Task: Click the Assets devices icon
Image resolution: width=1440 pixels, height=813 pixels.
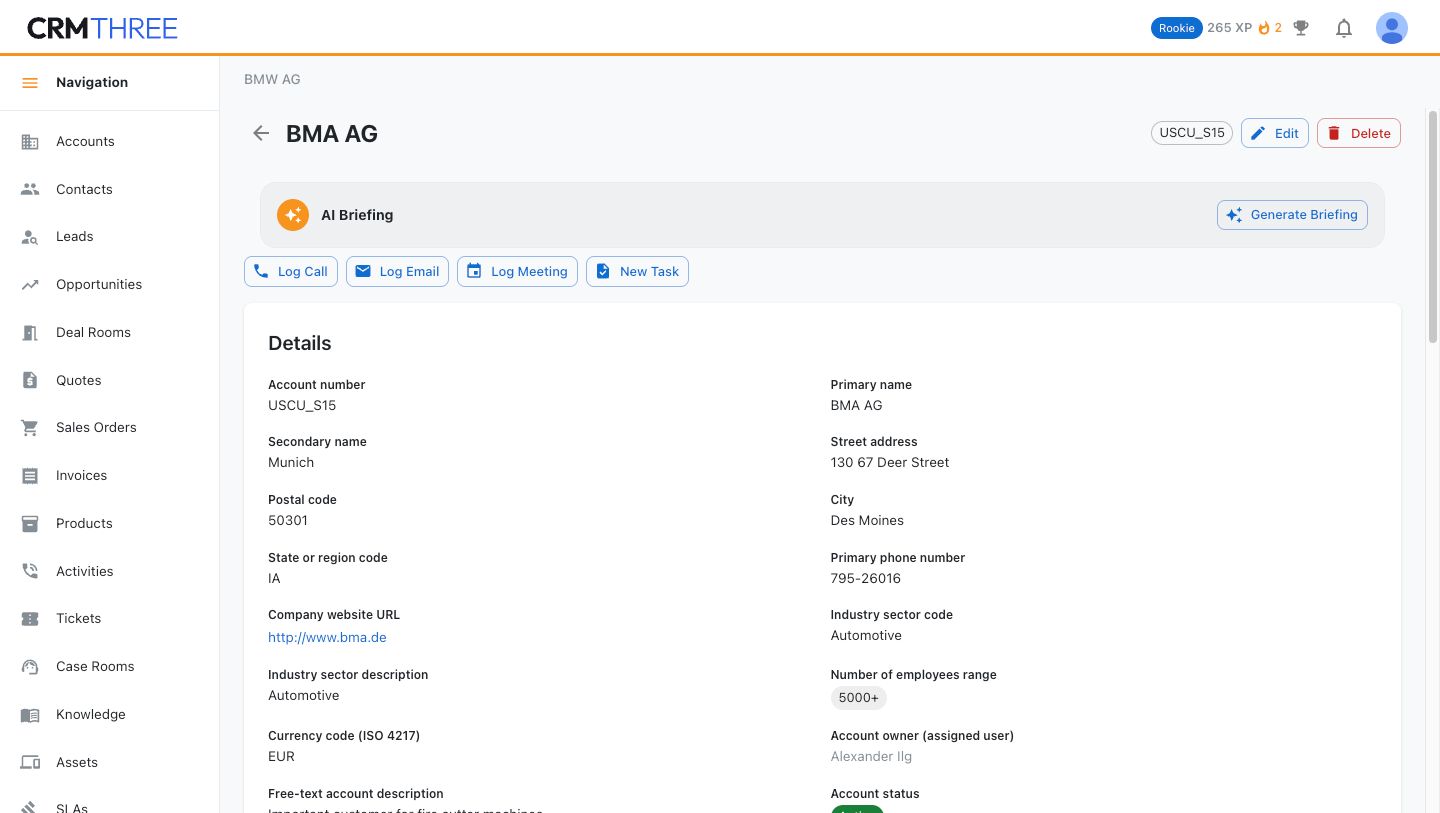Action: pyautogui.click(x=30, y=762)
